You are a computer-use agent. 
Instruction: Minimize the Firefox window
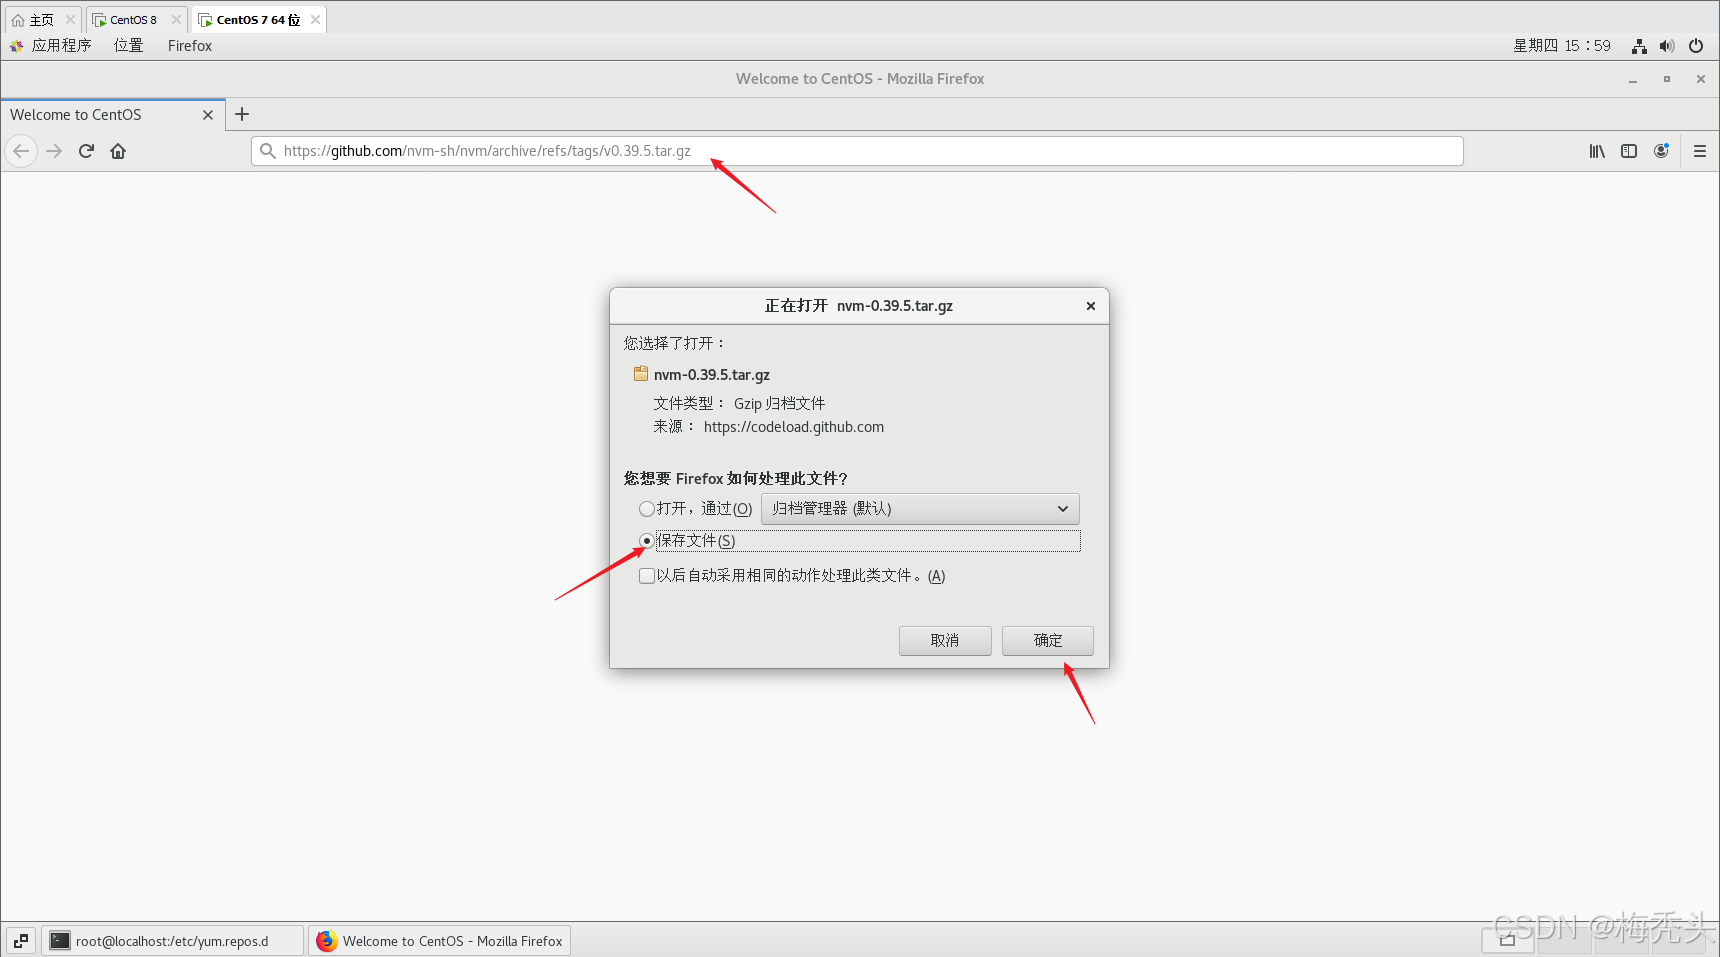(1633, 79)
